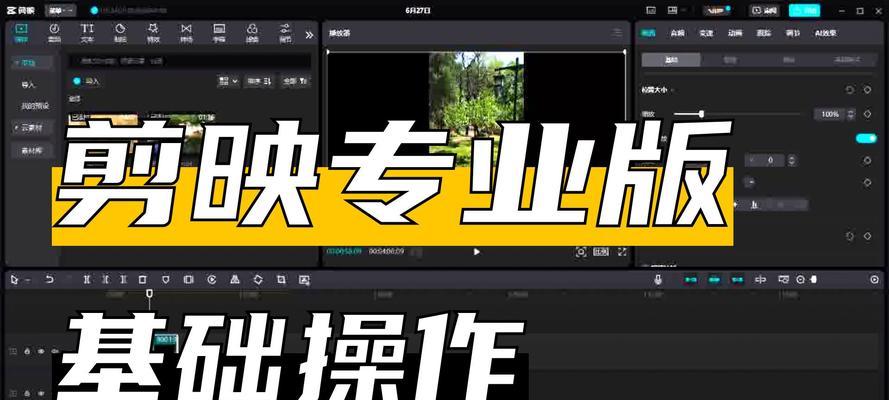Open 素材库 material library in sidebar
Image resolution: width=889 pixels, height=400 pixels.
coord(32,151)
